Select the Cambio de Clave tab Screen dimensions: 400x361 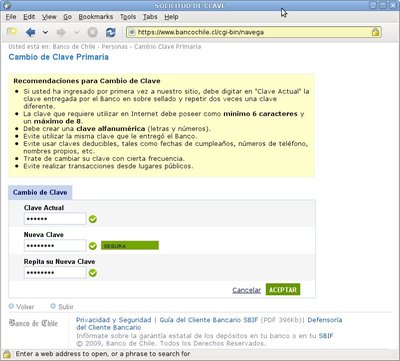click(x=40, y=192)
